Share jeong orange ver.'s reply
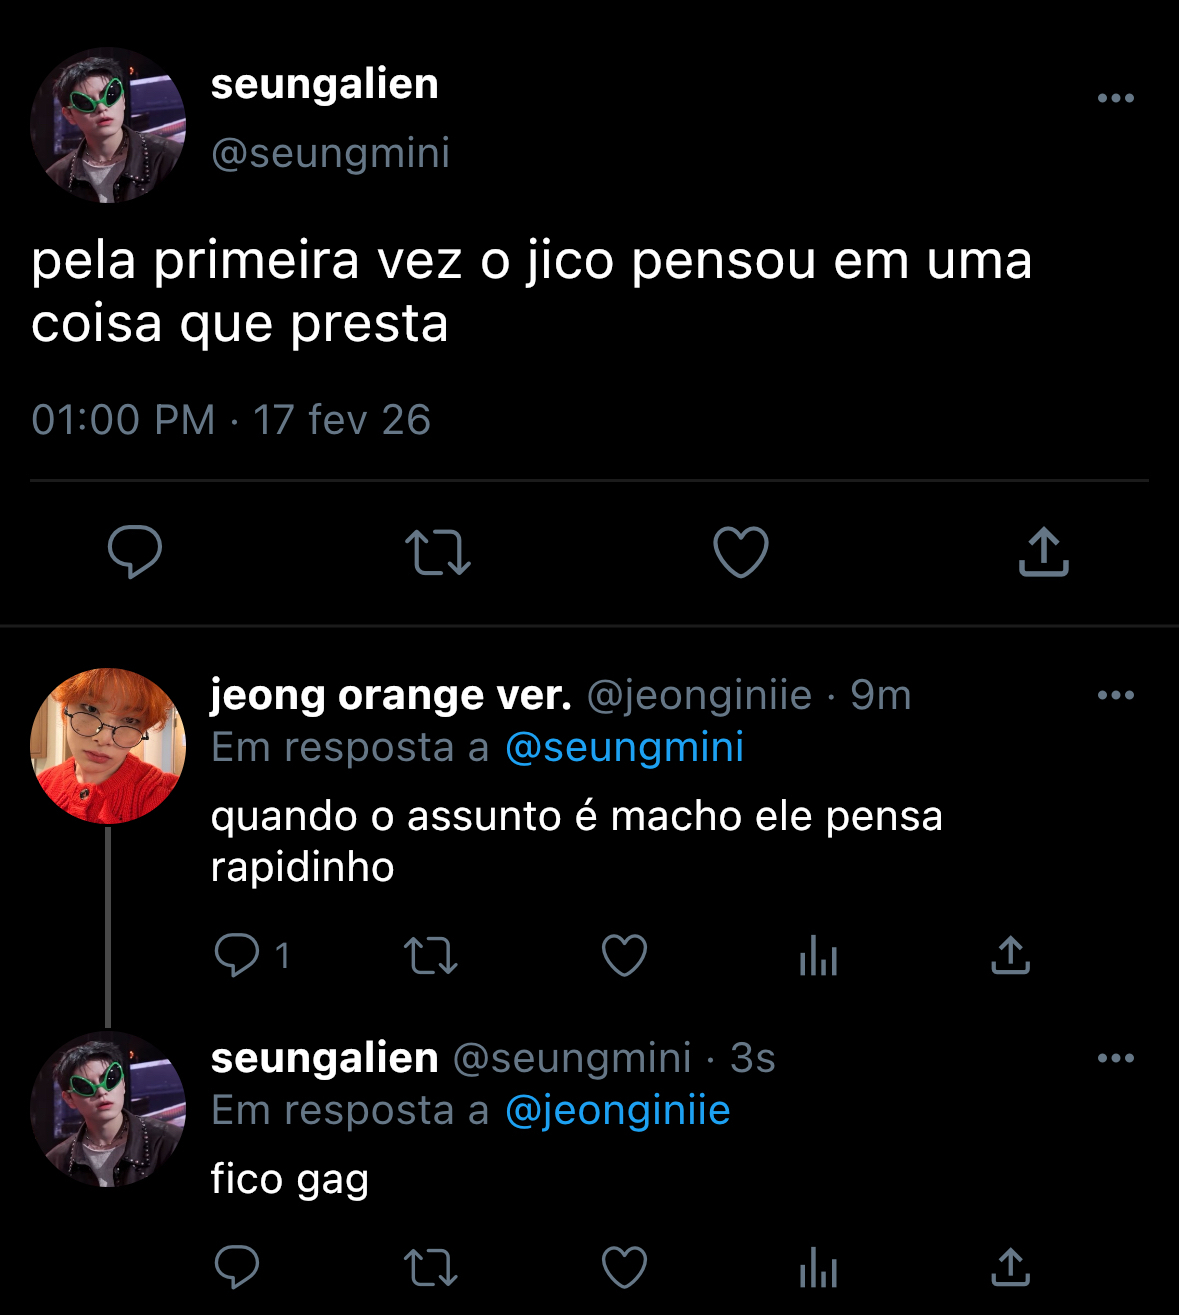This screenshot has height=1315, width=1179. 1010,956
